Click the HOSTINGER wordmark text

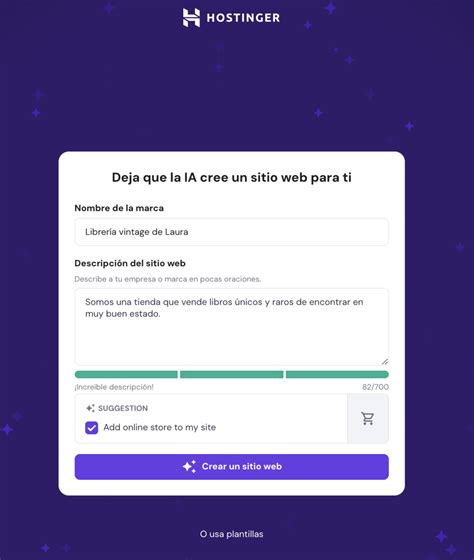pos(243,18)
